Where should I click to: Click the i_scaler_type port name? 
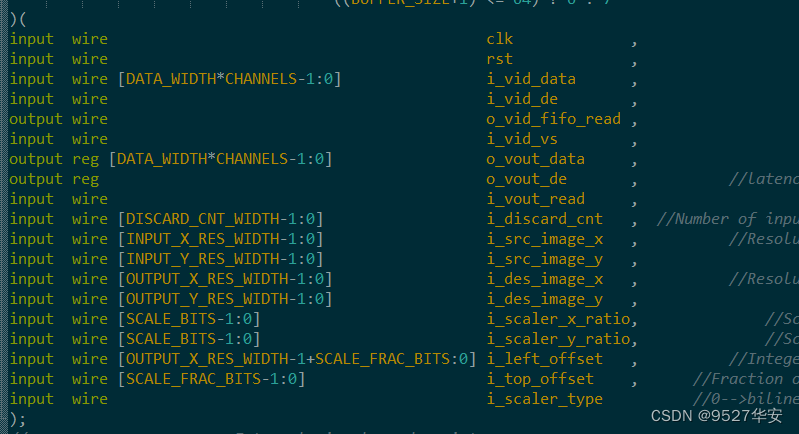[x=544, y=399]
